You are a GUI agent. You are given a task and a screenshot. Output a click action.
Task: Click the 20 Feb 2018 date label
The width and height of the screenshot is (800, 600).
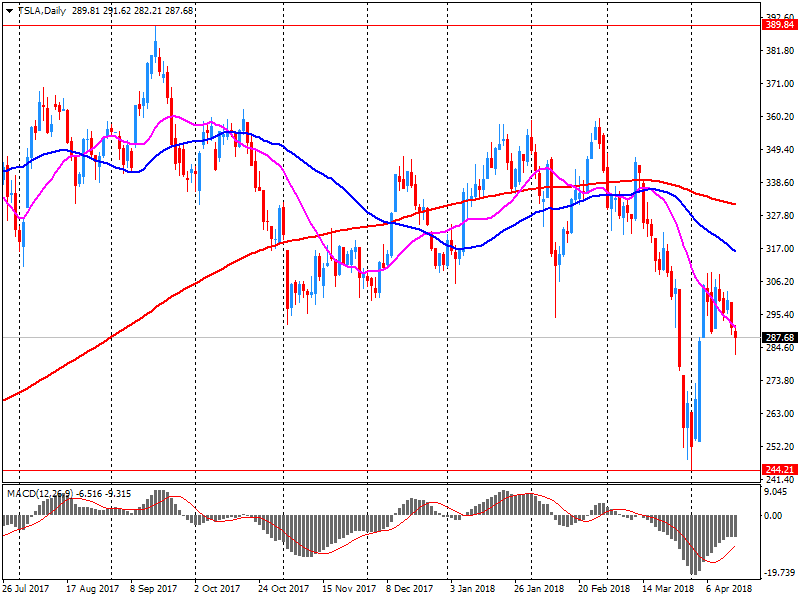(x=604, y=589)
